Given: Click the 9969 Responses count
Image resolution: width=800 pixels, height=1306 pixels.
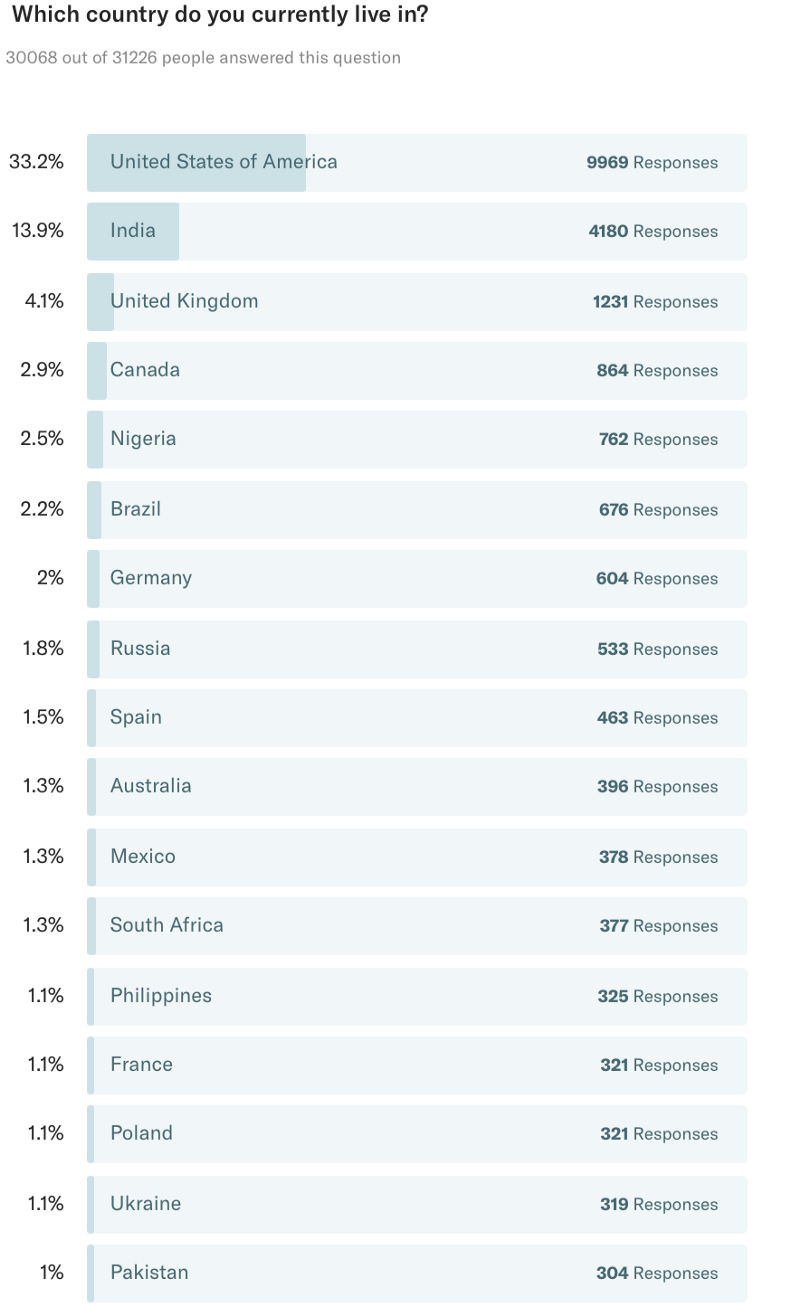Looking at the screenshot, I should (x=652, y=162).
